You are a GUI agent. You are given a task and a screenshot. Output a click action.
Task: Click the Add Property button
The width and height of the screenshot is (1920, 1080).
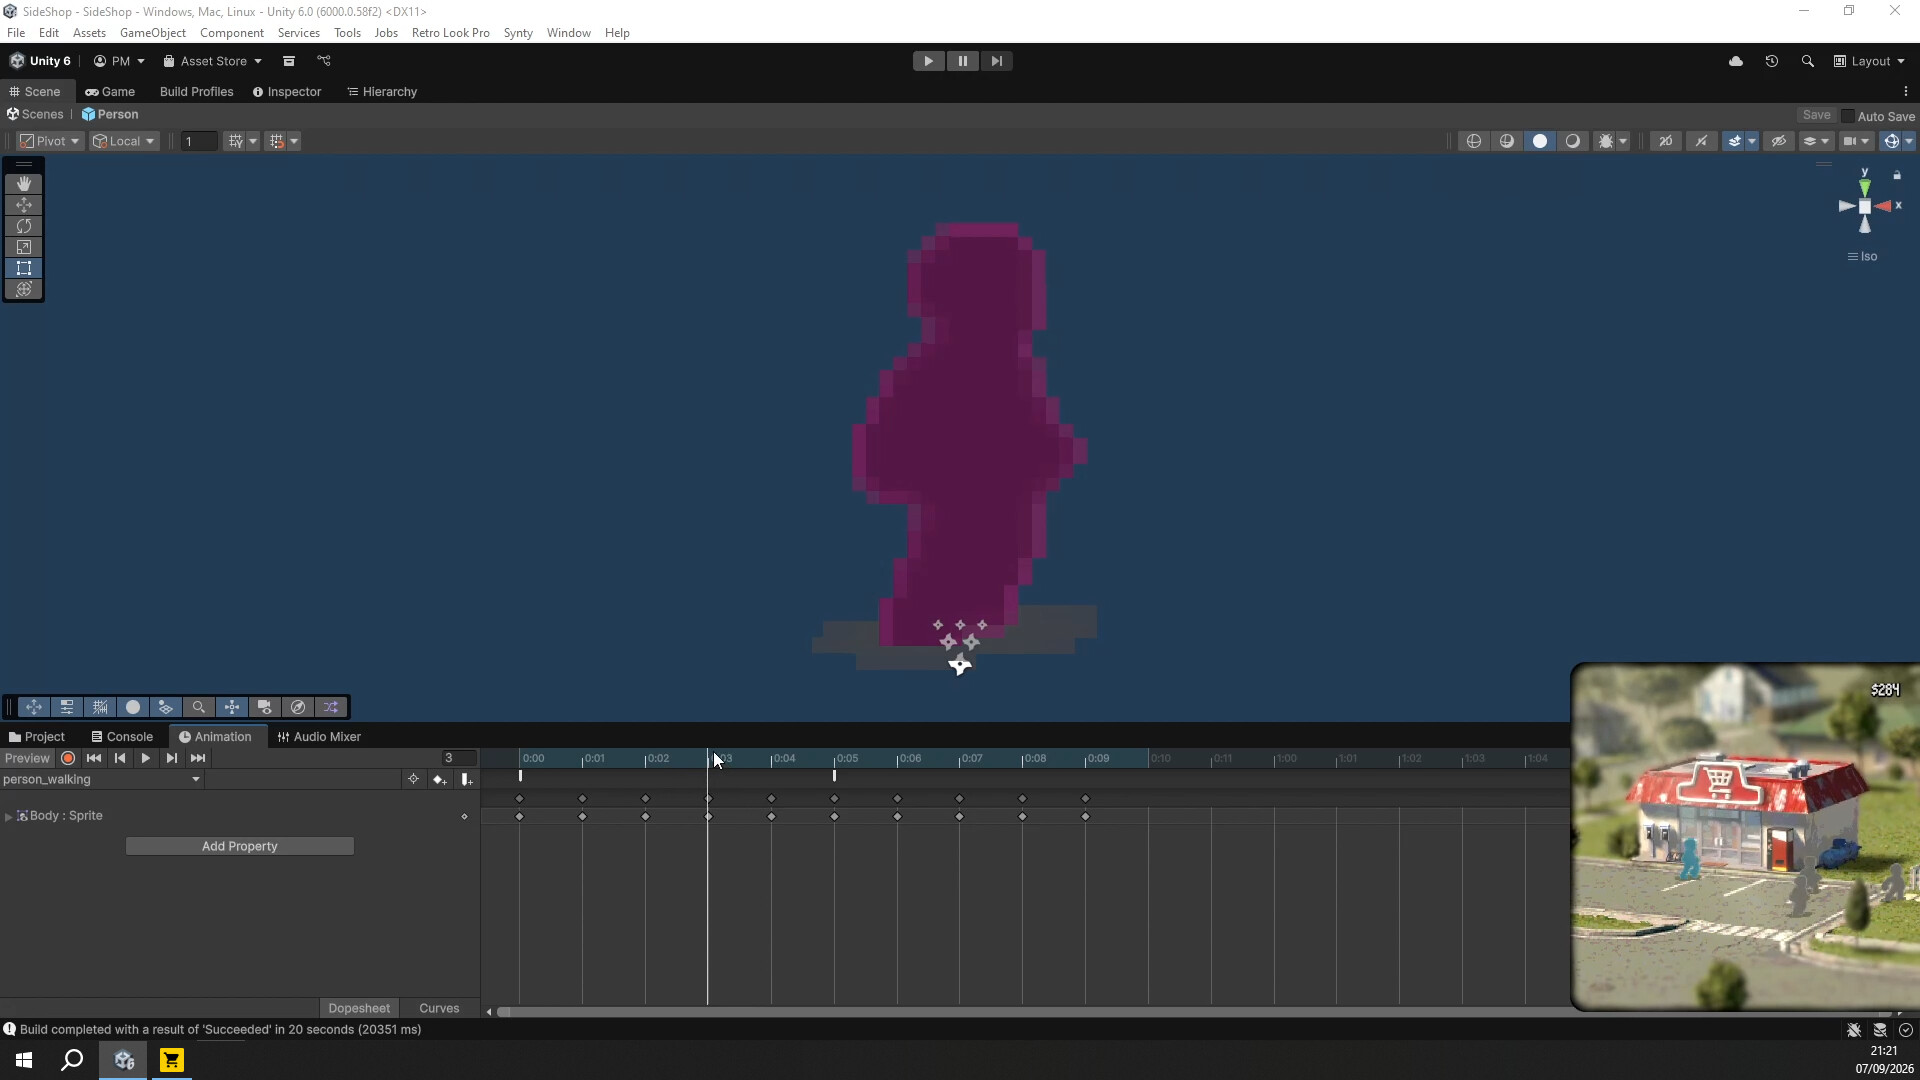click(240, 847)
